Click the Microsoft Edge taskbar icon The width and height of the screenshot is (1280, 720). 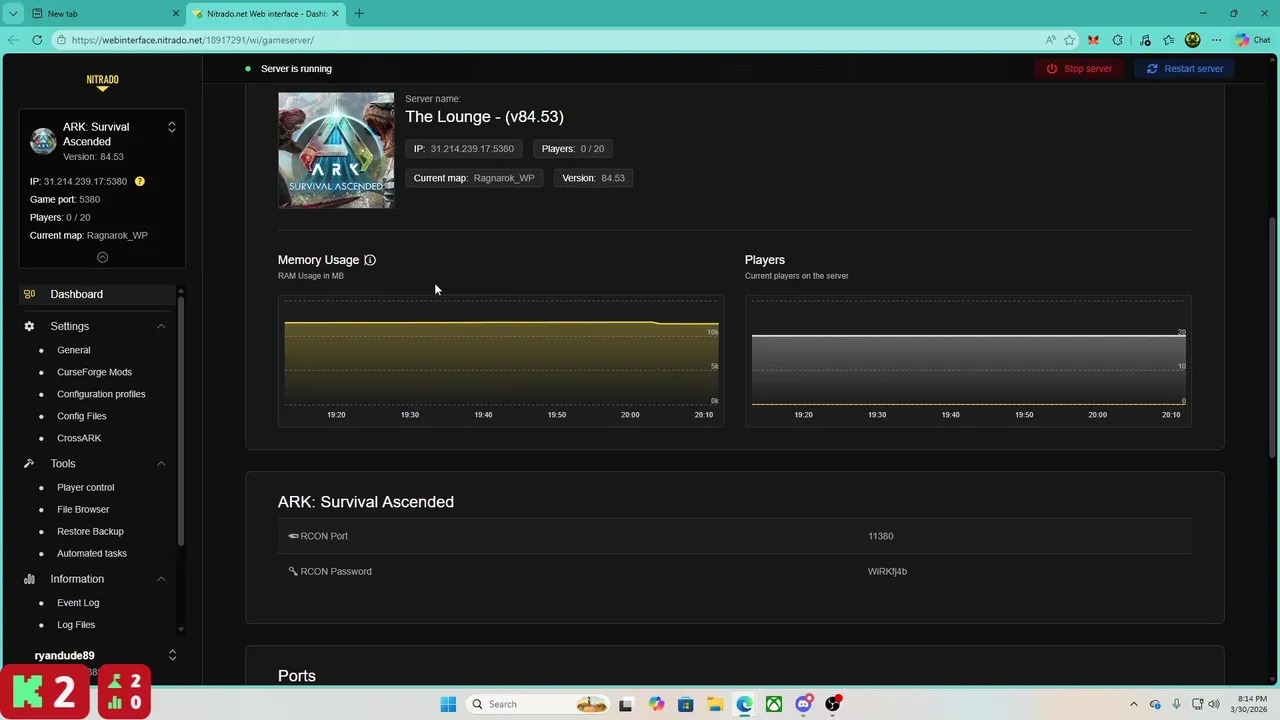[x=744, y=704]
